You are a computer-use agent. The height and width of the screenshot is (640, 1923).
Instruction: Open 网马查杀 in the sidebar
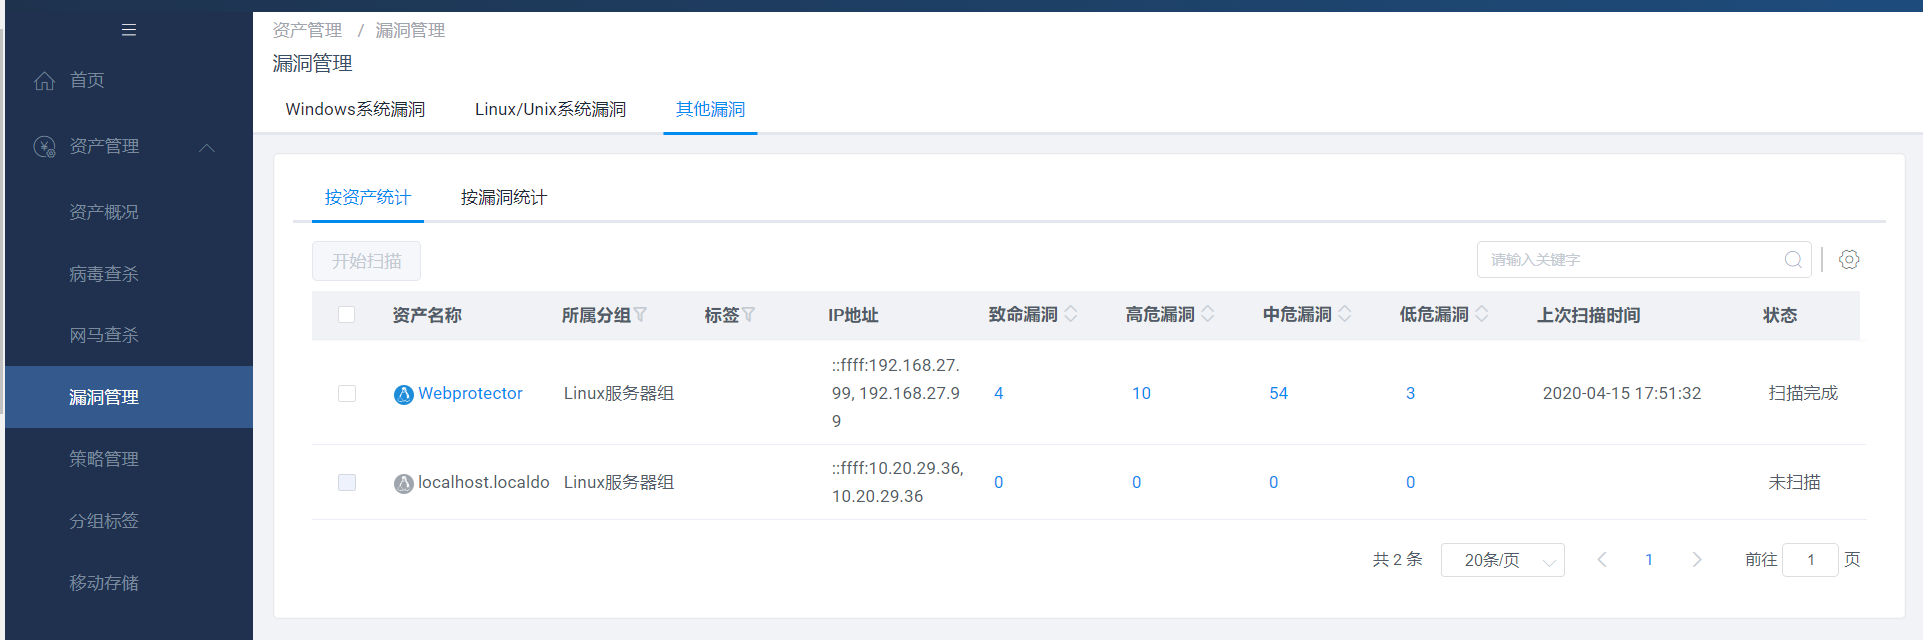[x=104, y=335]
